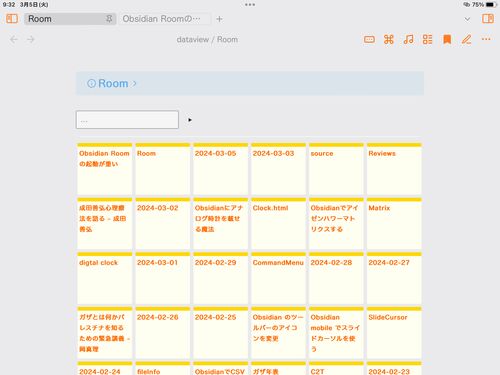Image resolution: width=500 pixels, height=375 pixels.
Task: Click the Room callout info icon
Action: 91,83
